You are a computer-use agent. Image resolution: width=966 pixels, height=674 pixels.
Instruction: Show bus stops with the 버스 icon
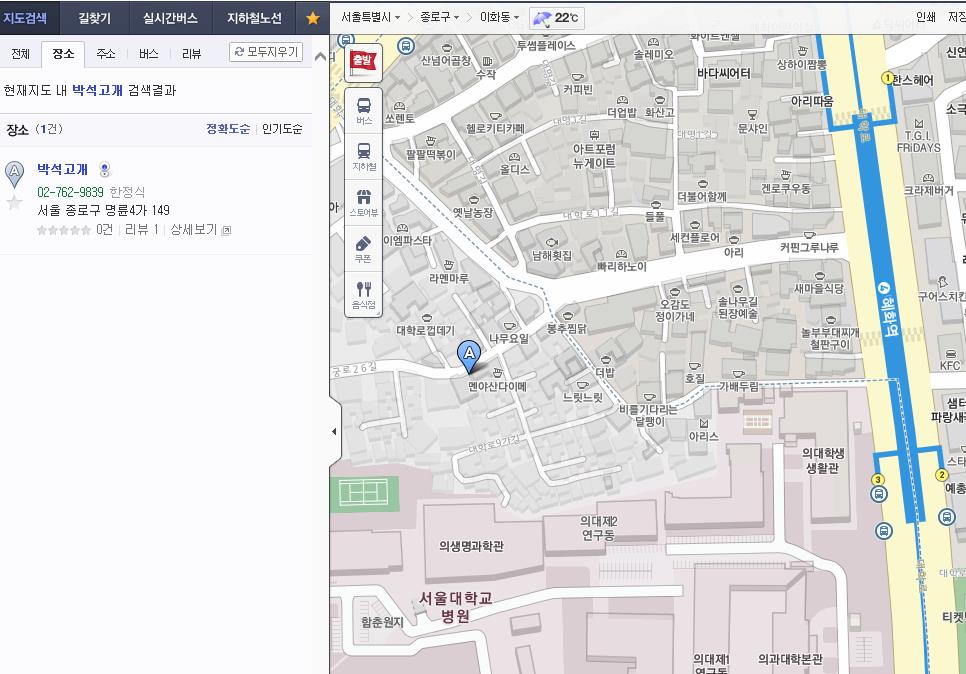coord(363,108)
